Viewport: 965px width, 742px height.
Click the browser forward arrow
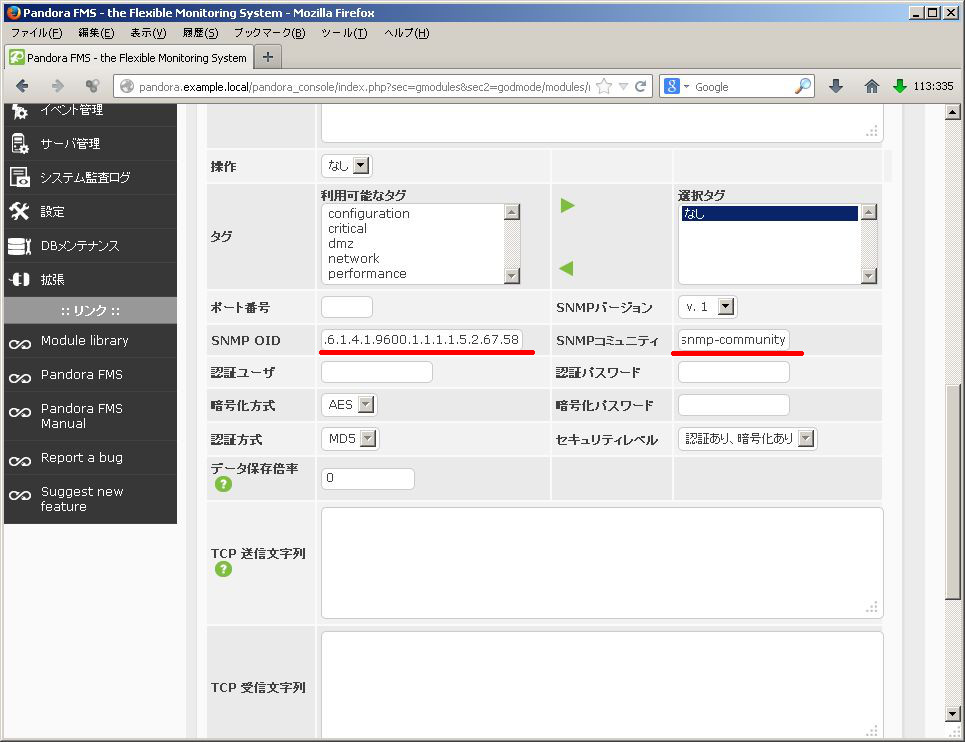[x=57, y=86]
